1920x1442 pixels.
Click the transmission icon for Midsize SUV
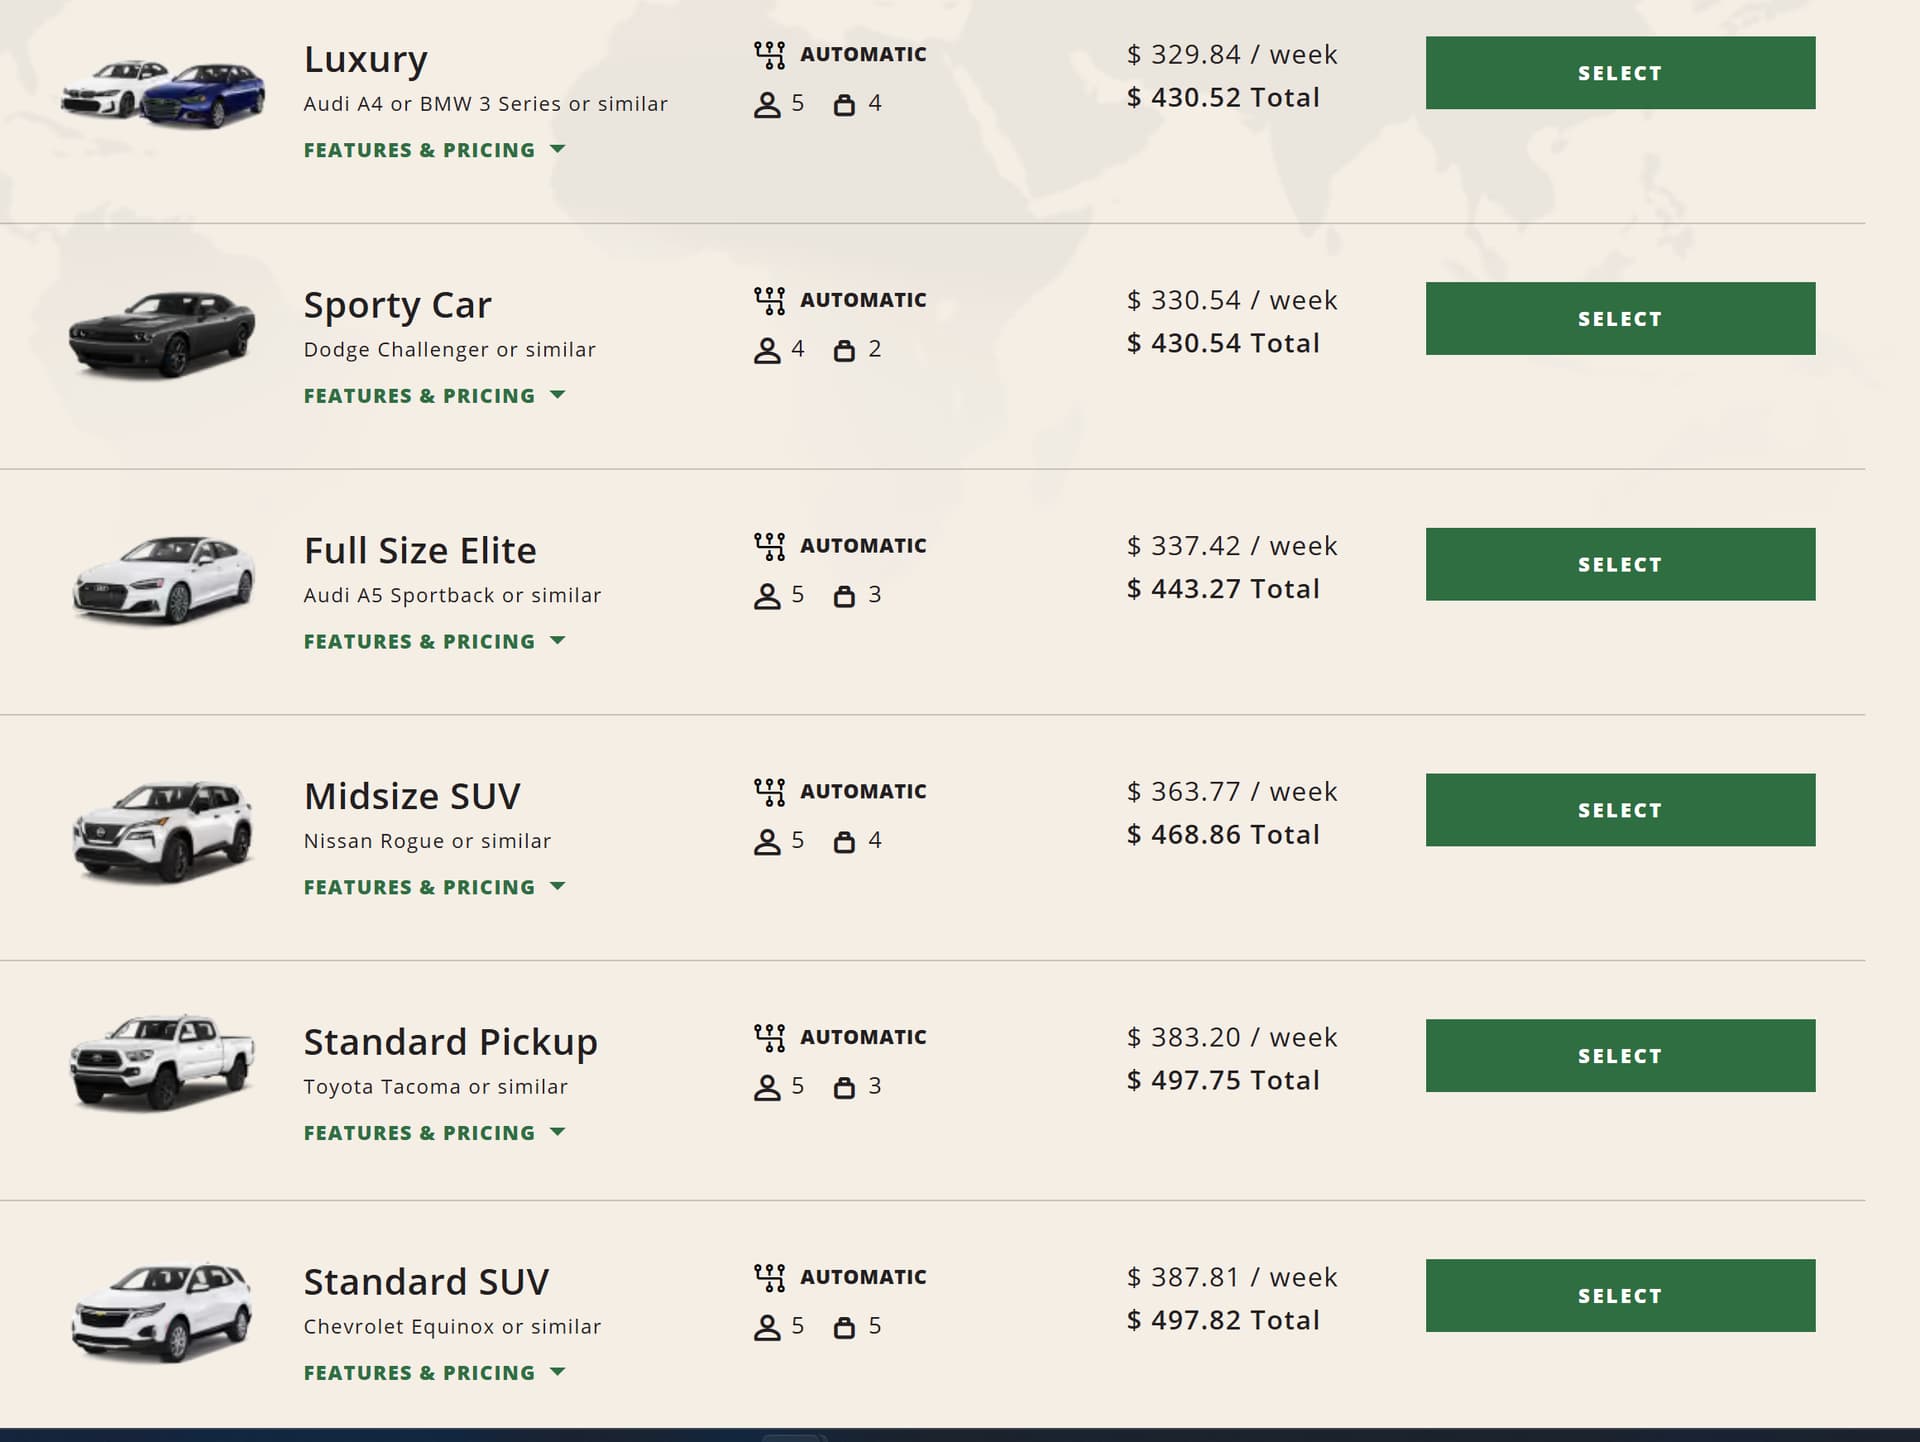769,792
